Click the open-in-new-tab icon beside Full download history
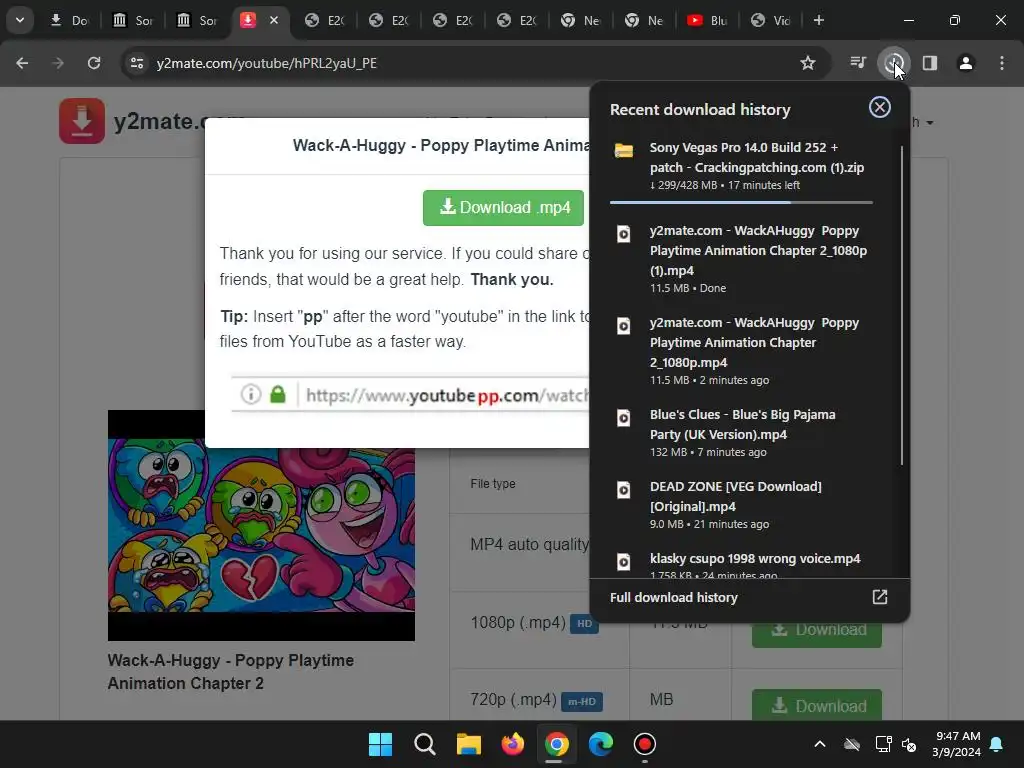 880,597
